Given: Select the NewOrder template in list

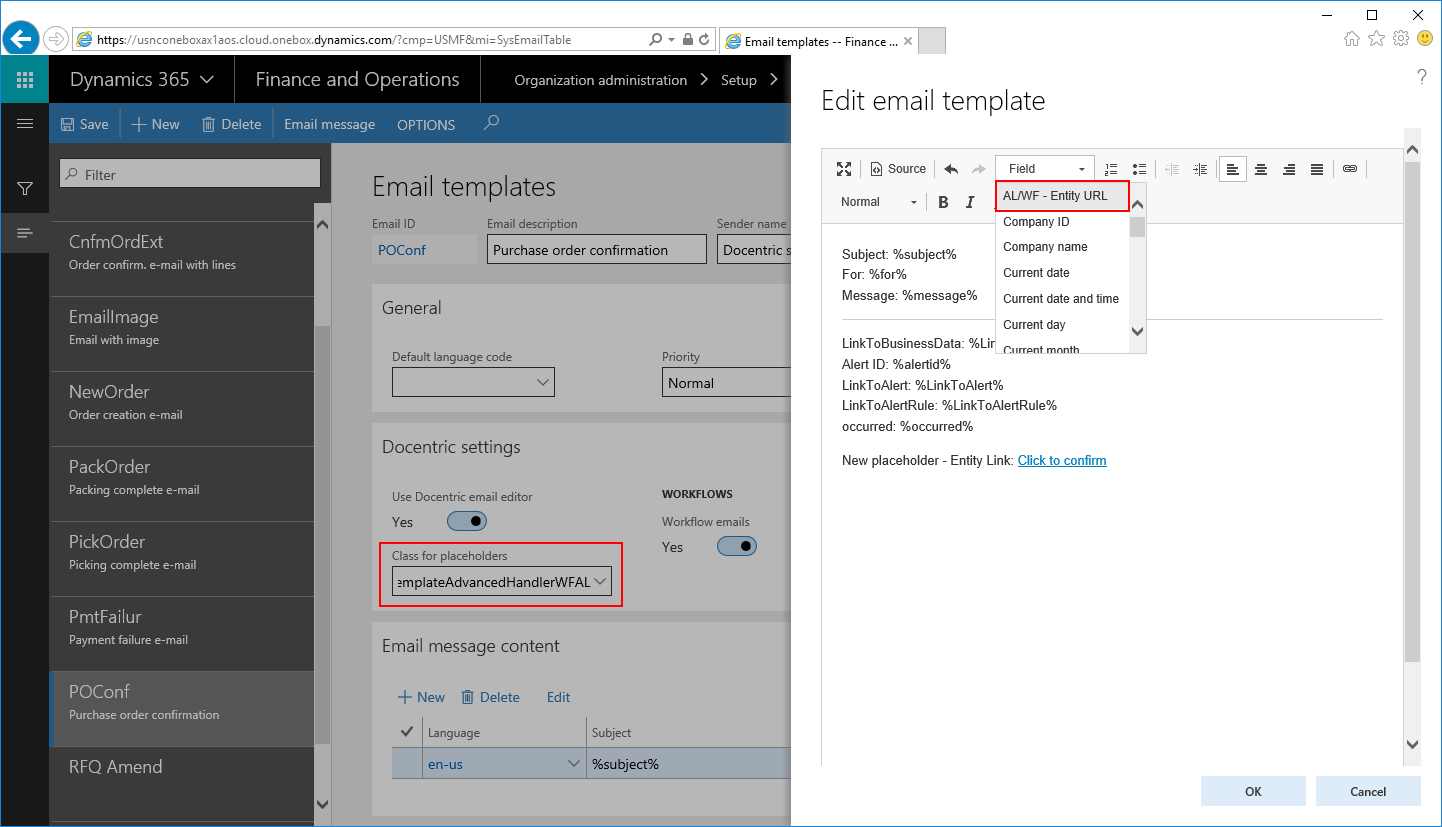Looking at the screenshot, I should pyautogui.click(x=182, y=408).
